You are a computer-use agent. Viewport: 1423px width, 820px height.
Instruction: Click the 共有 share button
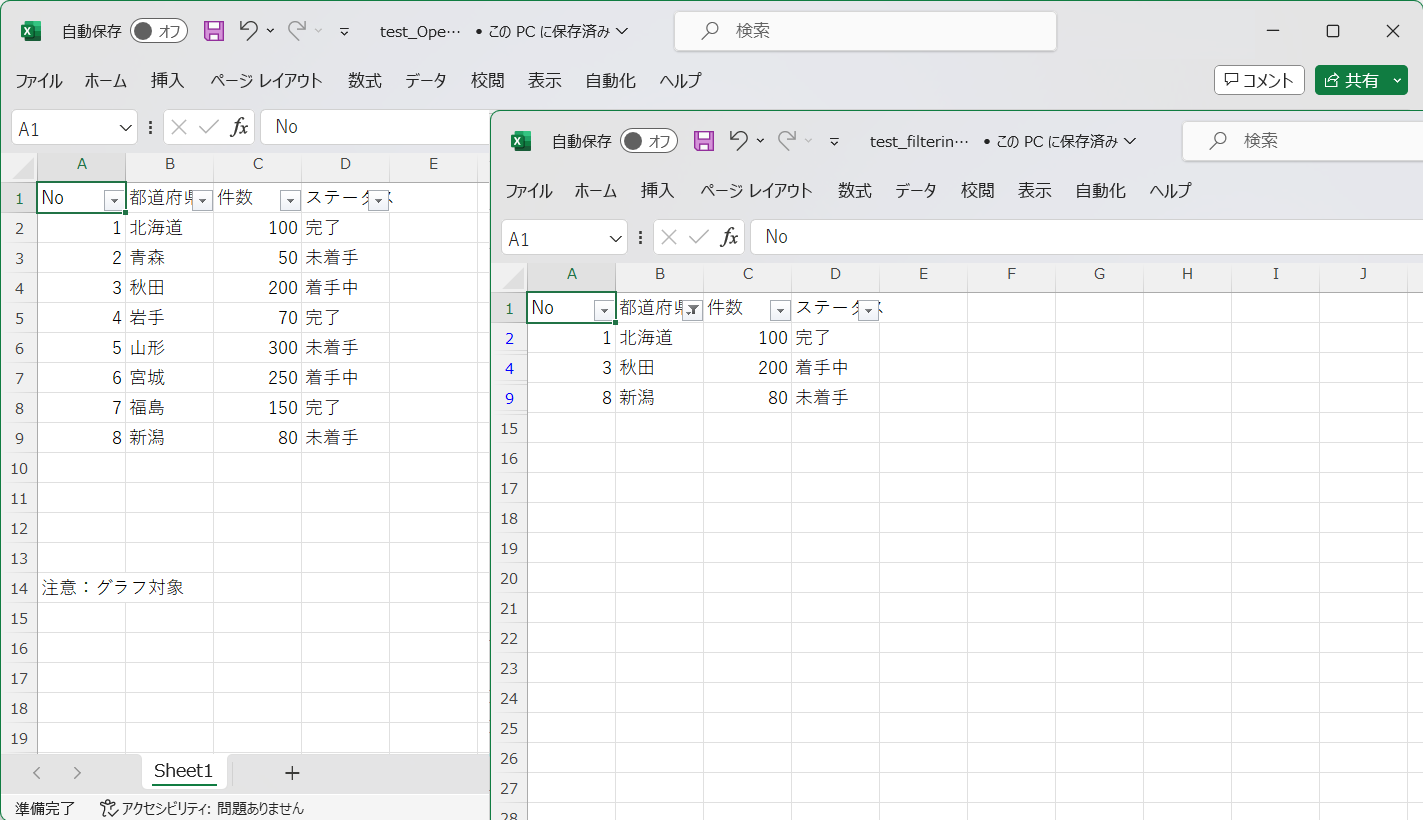click(1352, 80)
